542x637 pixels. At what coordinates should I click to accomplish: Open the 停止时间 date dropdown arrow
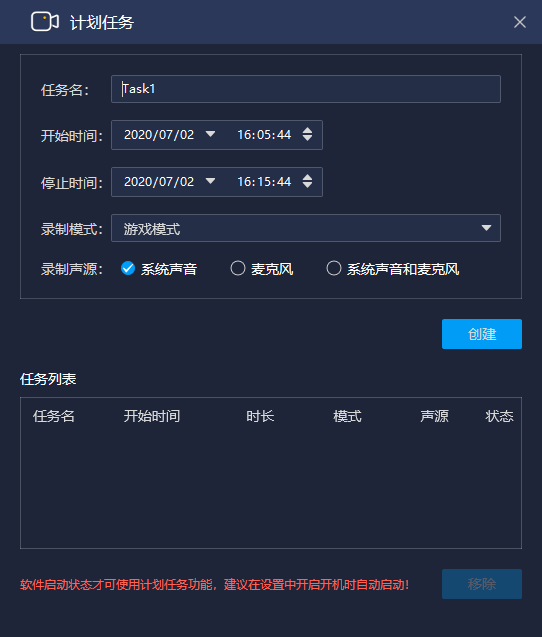coord(210,181)
